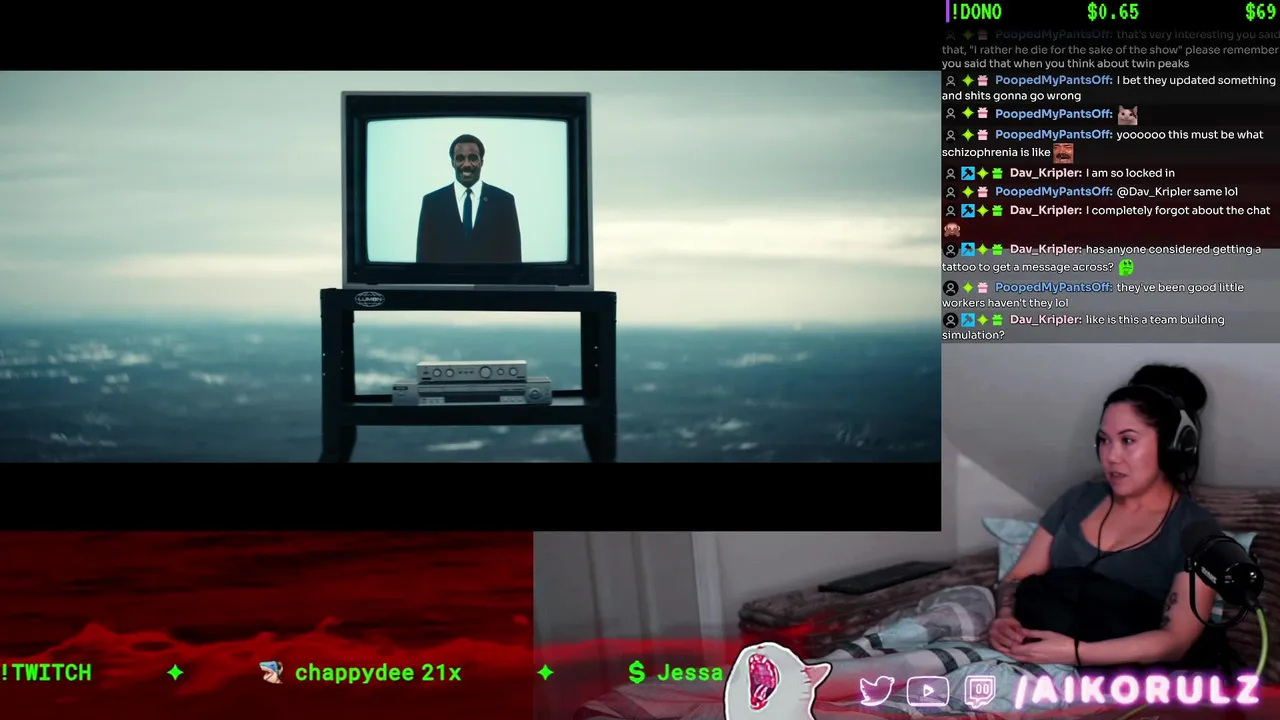Click the 'Jessa' name in bottom ticker
The image size is (1280, 720).
pyautogui.click(x=690, y=673)
